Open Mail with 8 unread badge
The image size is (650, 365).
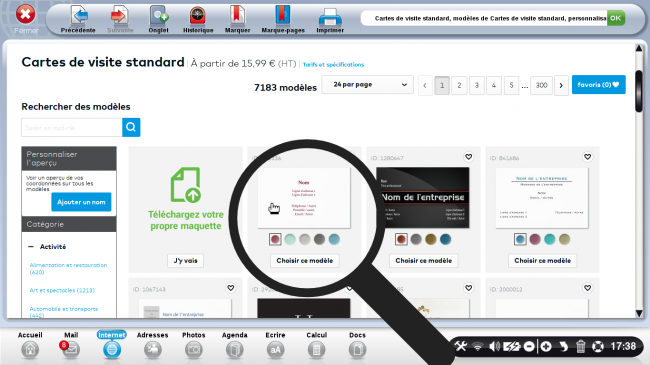coord(70,345)
